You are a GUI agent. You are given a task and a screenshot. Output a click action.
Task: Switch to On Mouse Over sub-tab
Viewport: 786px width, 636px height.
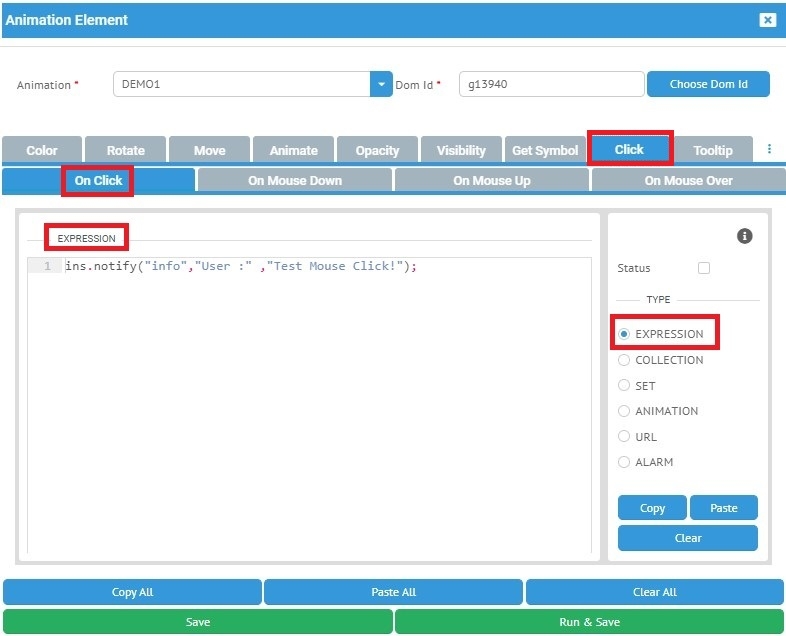pos(688,181)
